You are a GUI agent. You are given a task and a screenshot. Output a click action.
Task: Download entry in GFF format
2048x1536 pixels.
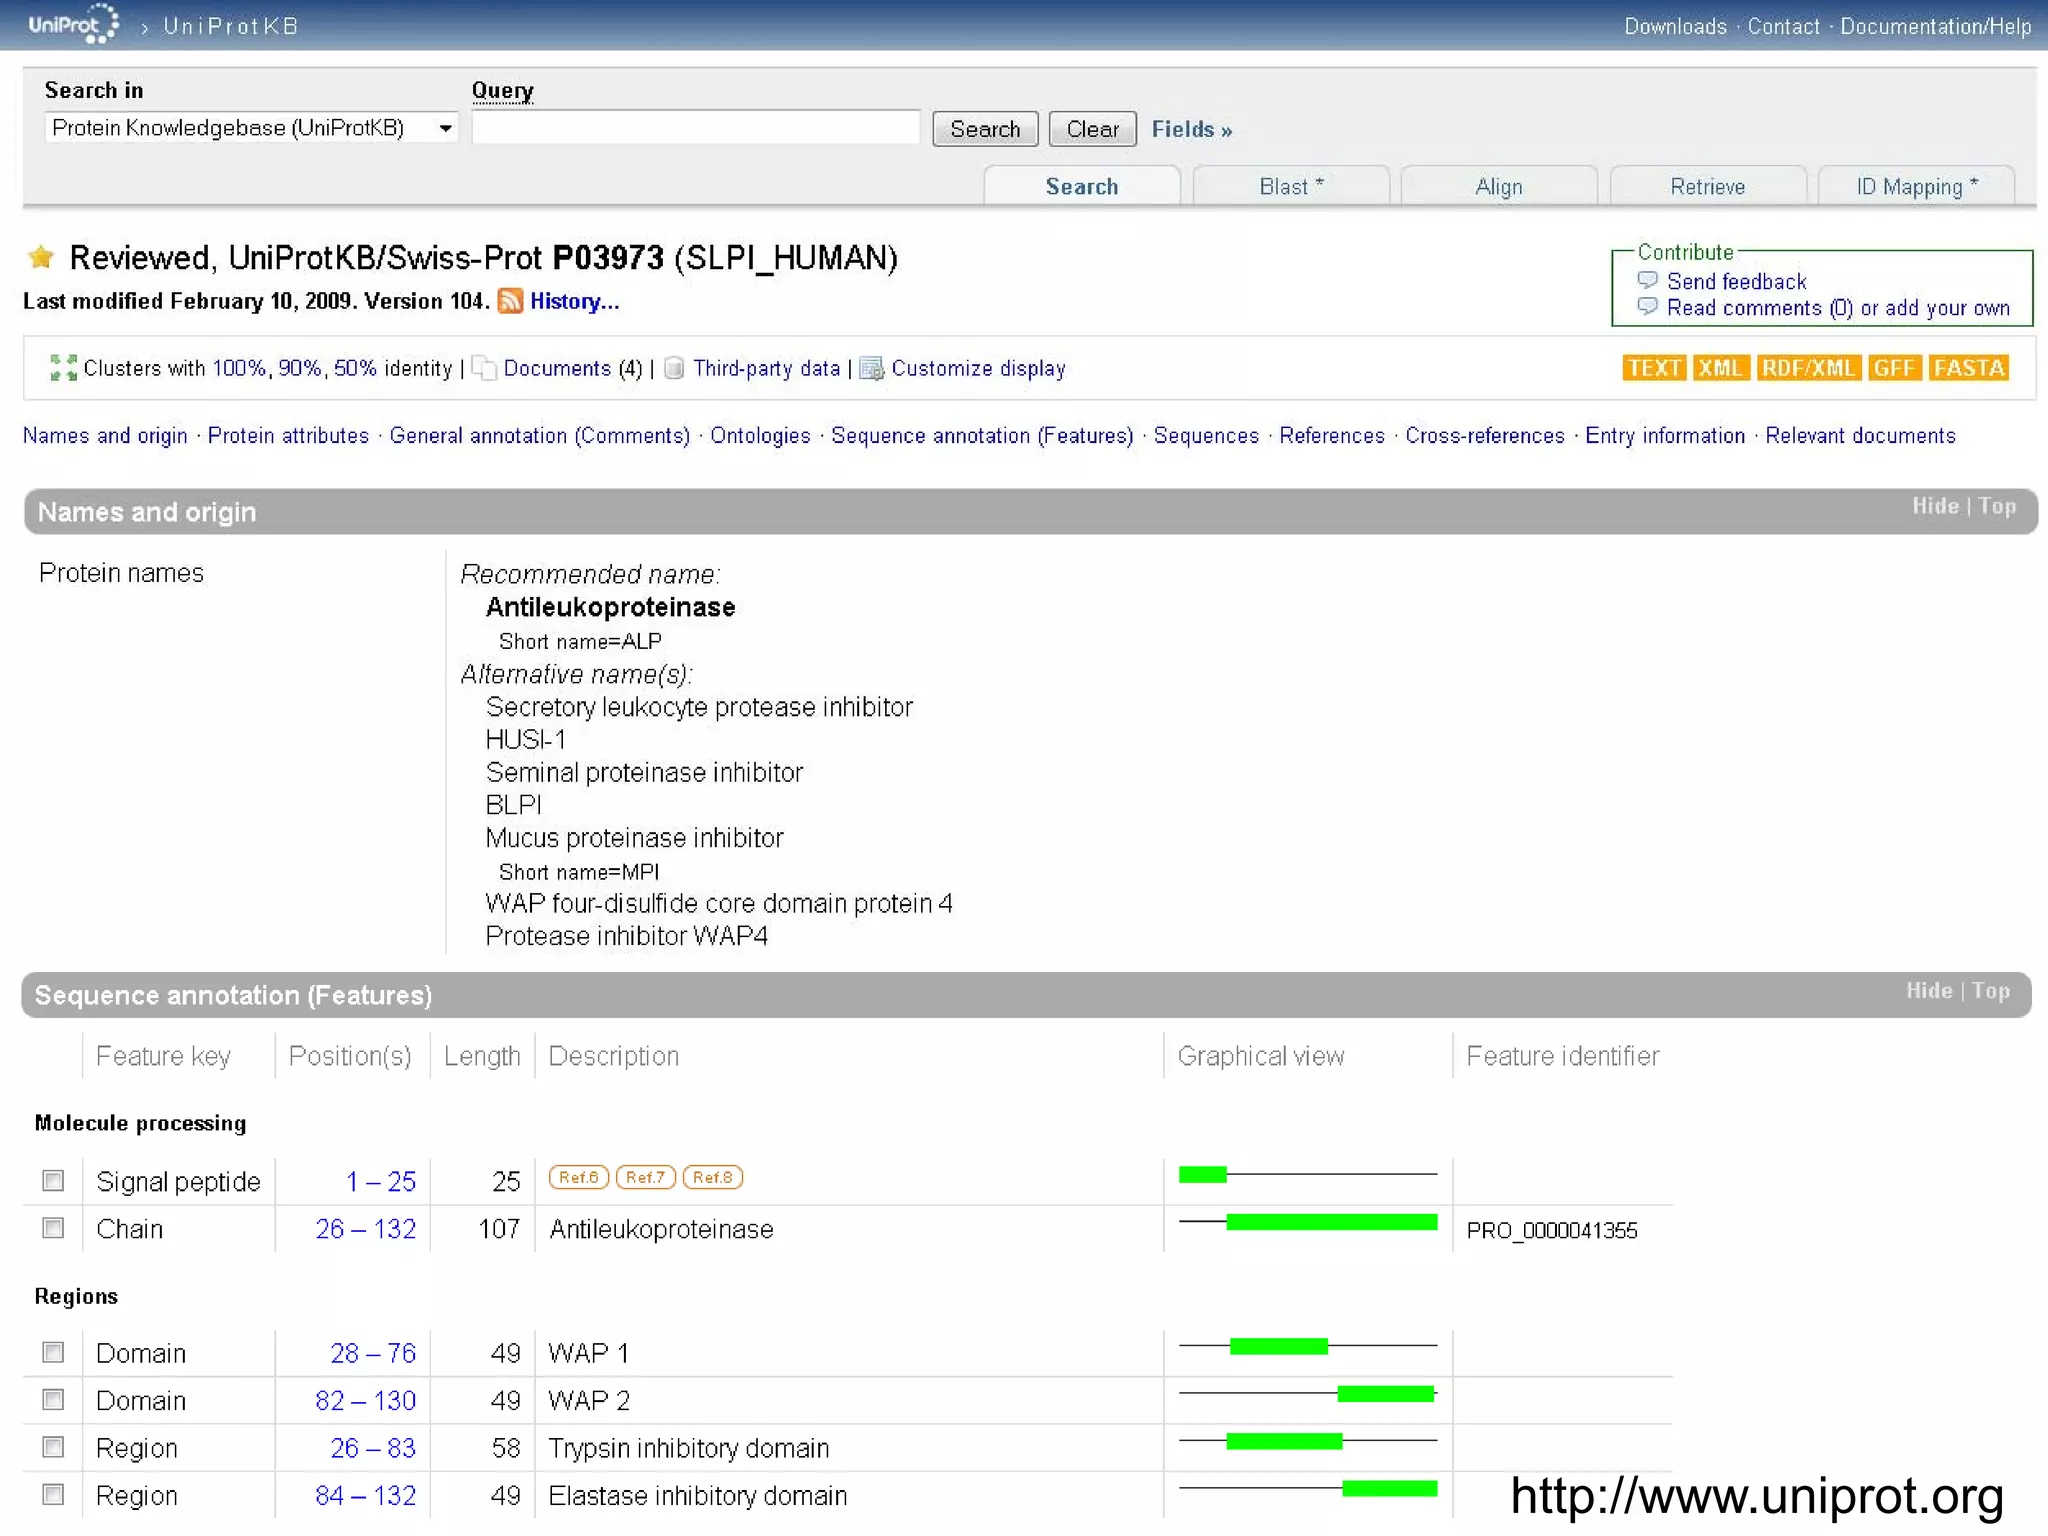(x=1894, y=368)
